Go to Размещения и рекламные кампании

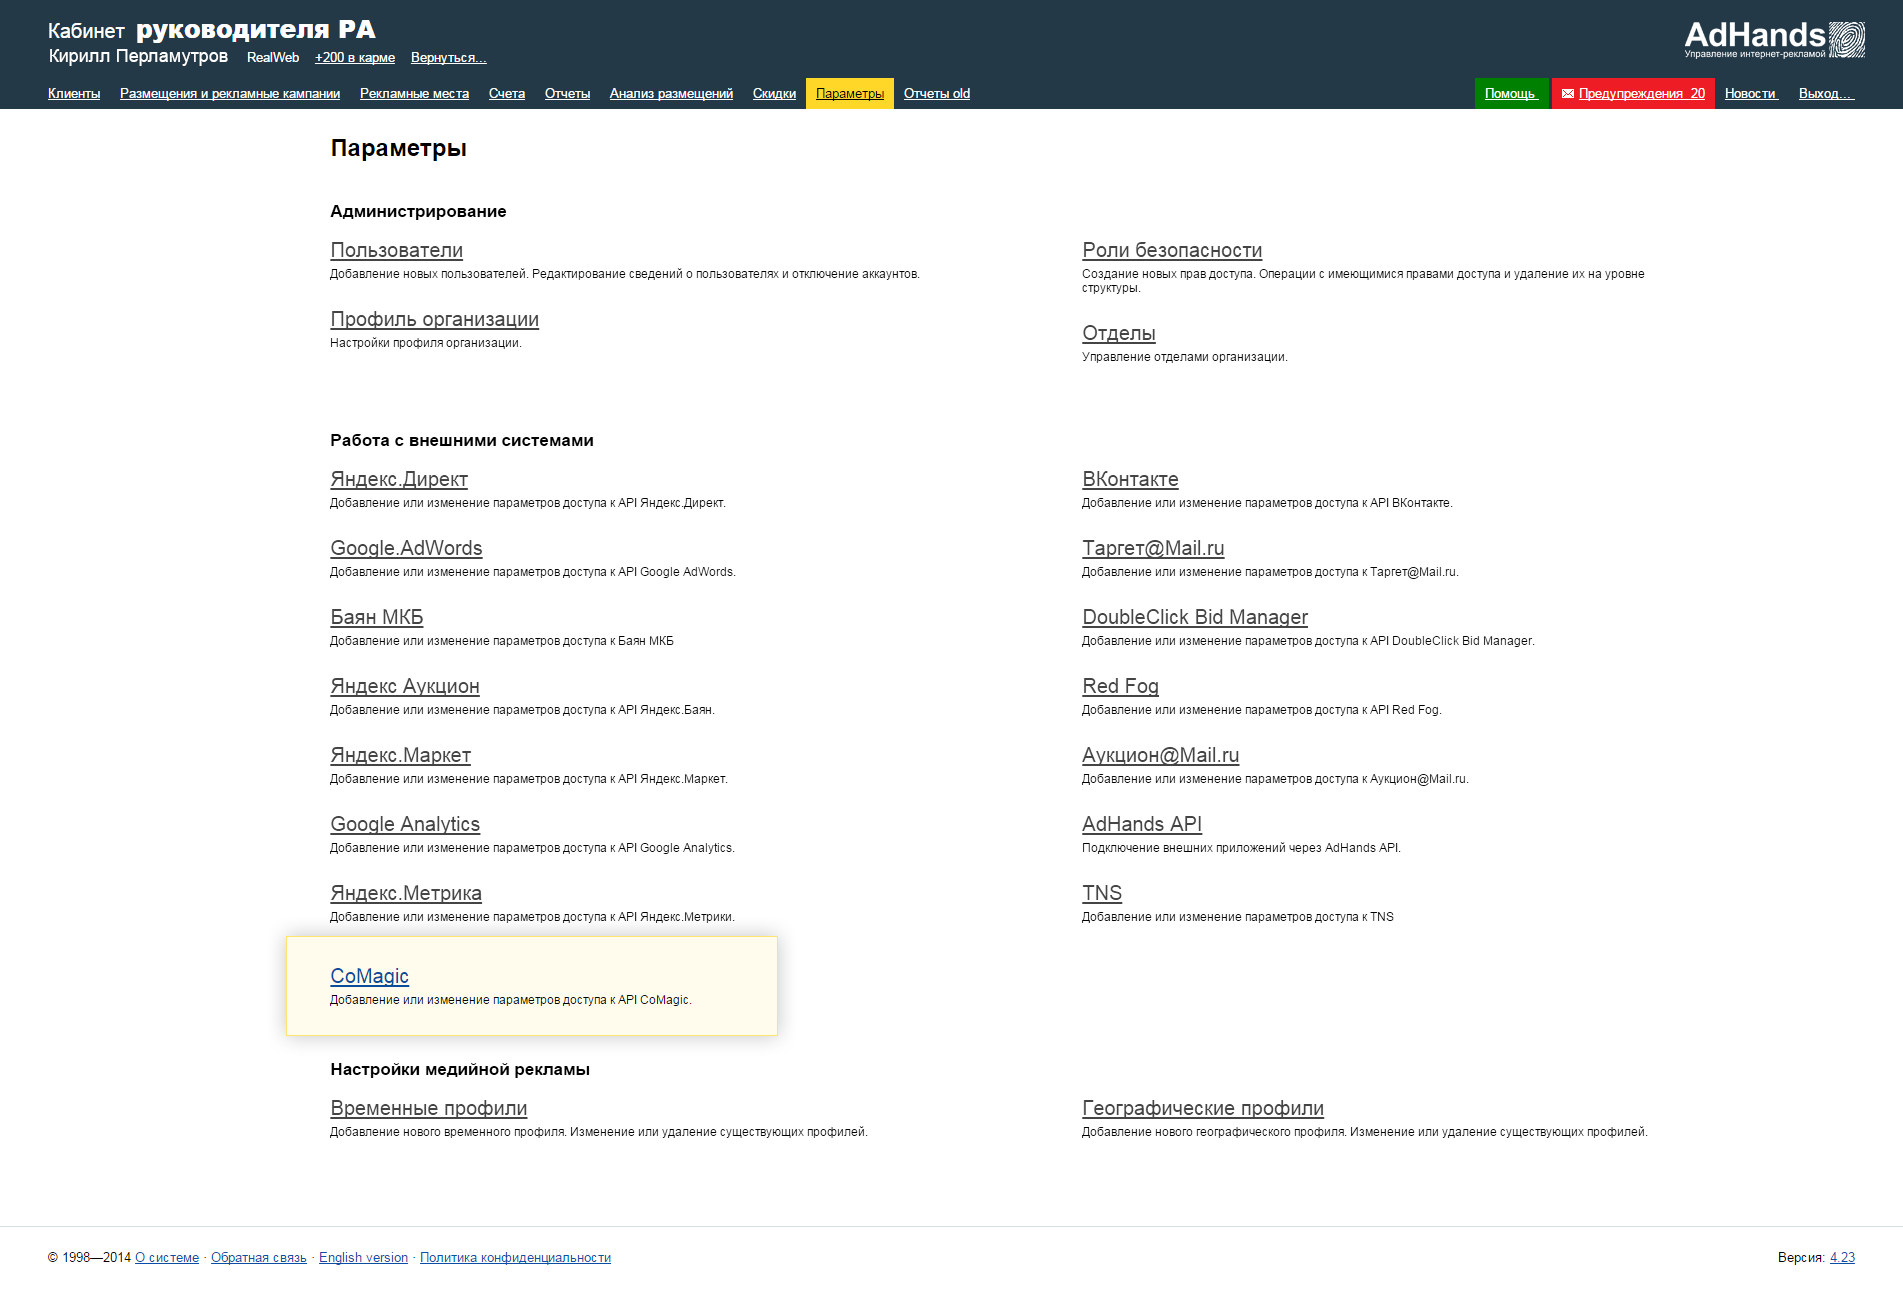point(230,94)
